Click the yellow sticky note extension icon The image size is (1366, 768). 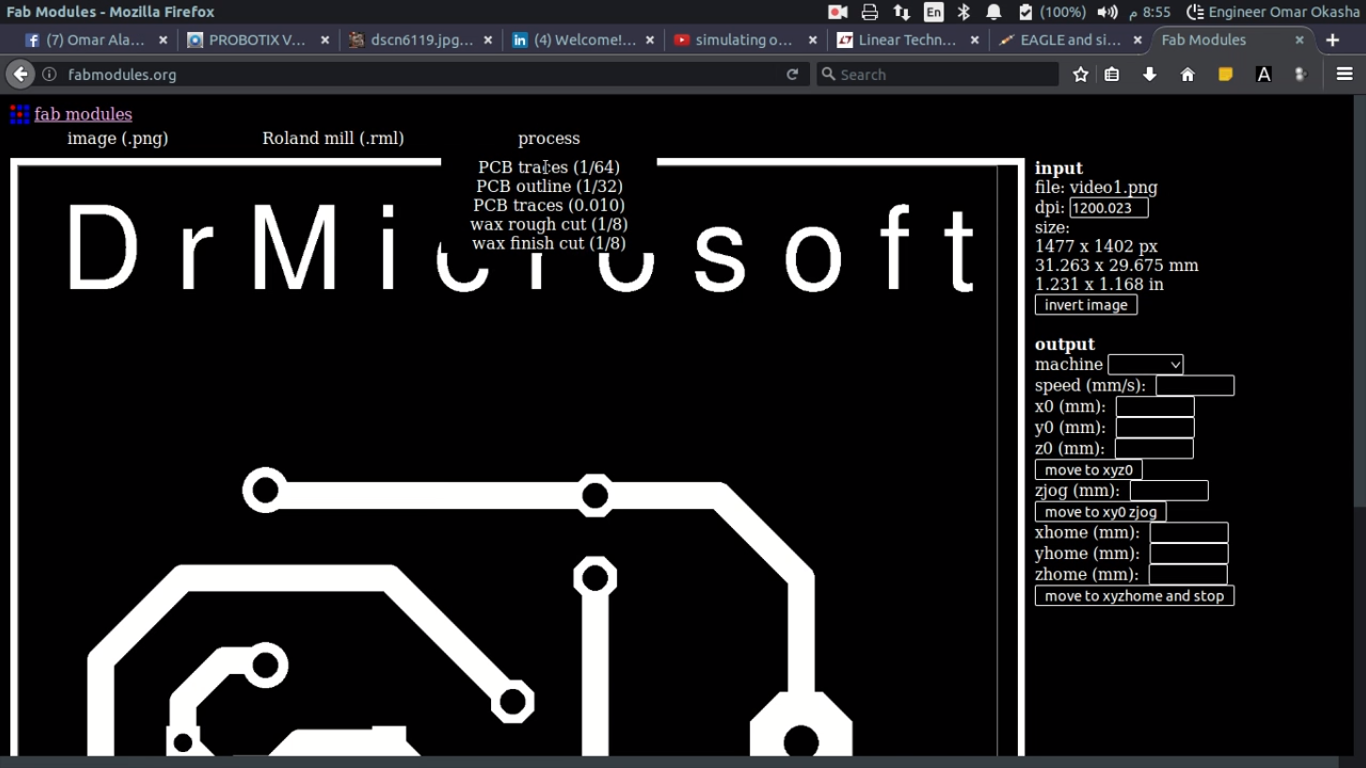point(1225,74)
